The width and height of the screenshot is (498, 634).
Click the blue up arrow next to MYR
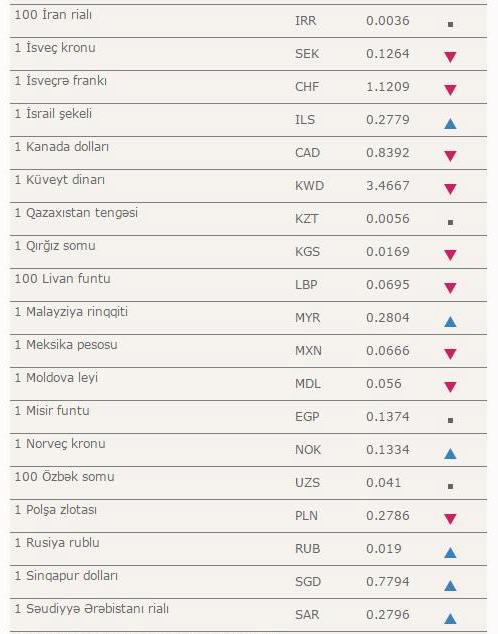coord(450,321)
